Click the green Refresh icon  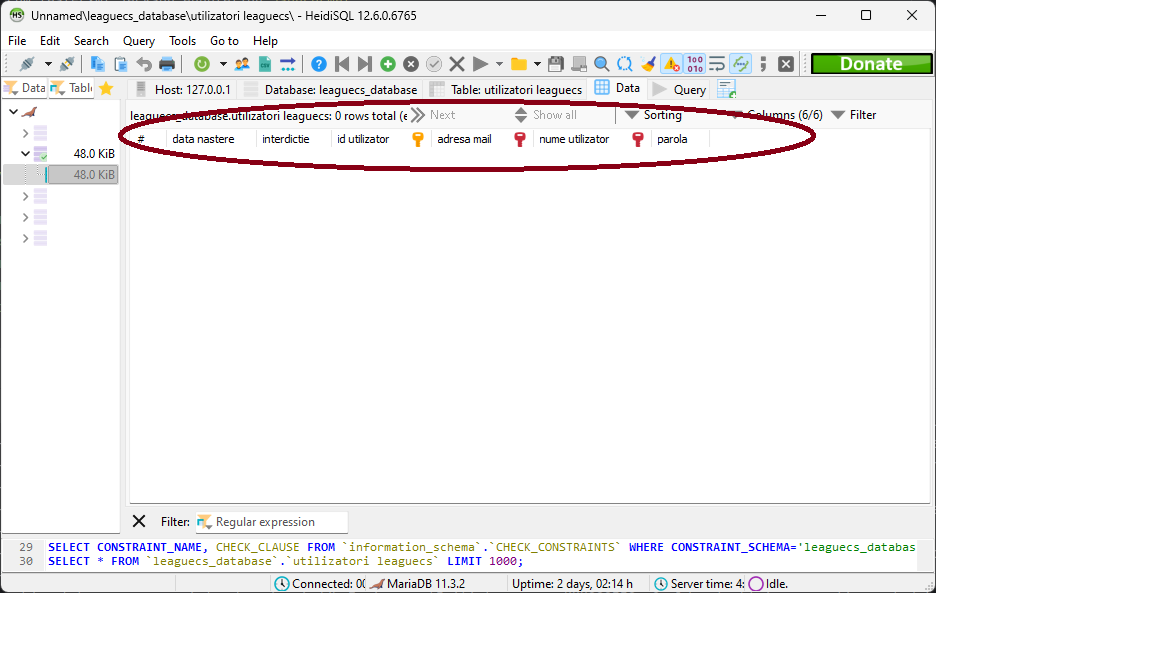point(201,64)
